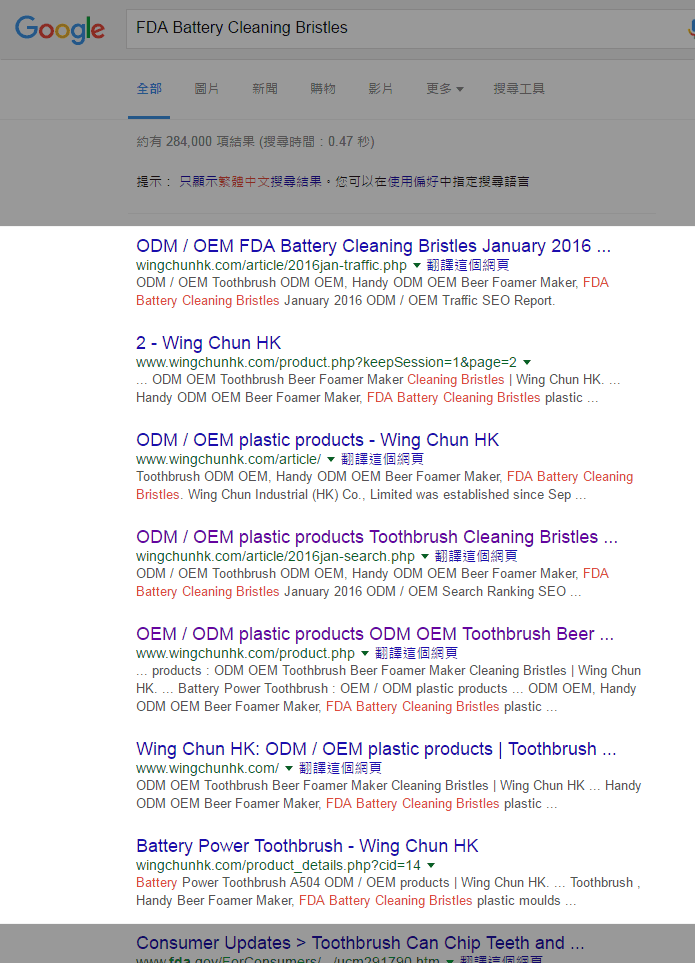Click URL text wingchunhk.com/article/2016jan-search.php
This screenshot has height=963, width=695.
(x=276, y=556)
